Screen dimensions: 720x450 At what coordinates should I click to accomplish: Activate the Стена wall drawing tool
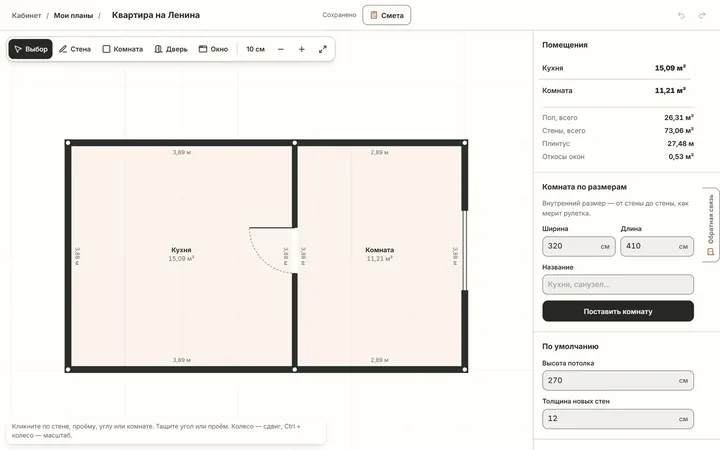(75, 49)
